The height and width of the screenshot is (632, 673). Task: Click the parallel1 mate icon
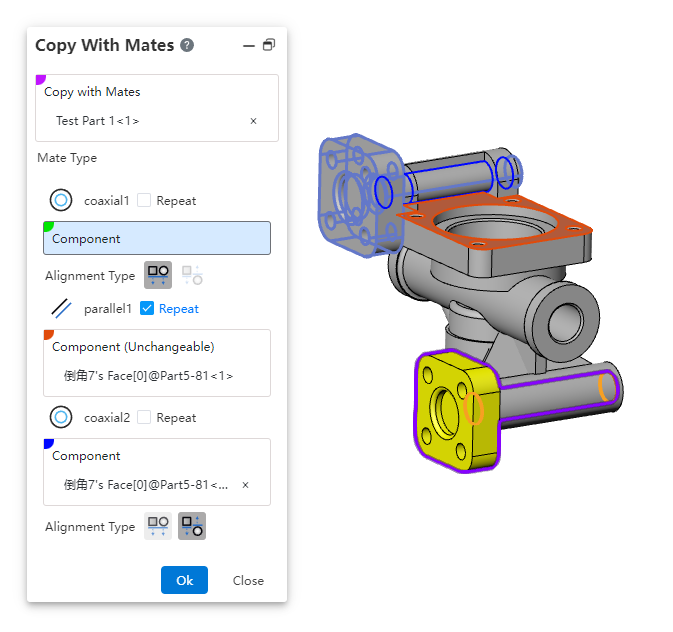(x=61, y=308)
